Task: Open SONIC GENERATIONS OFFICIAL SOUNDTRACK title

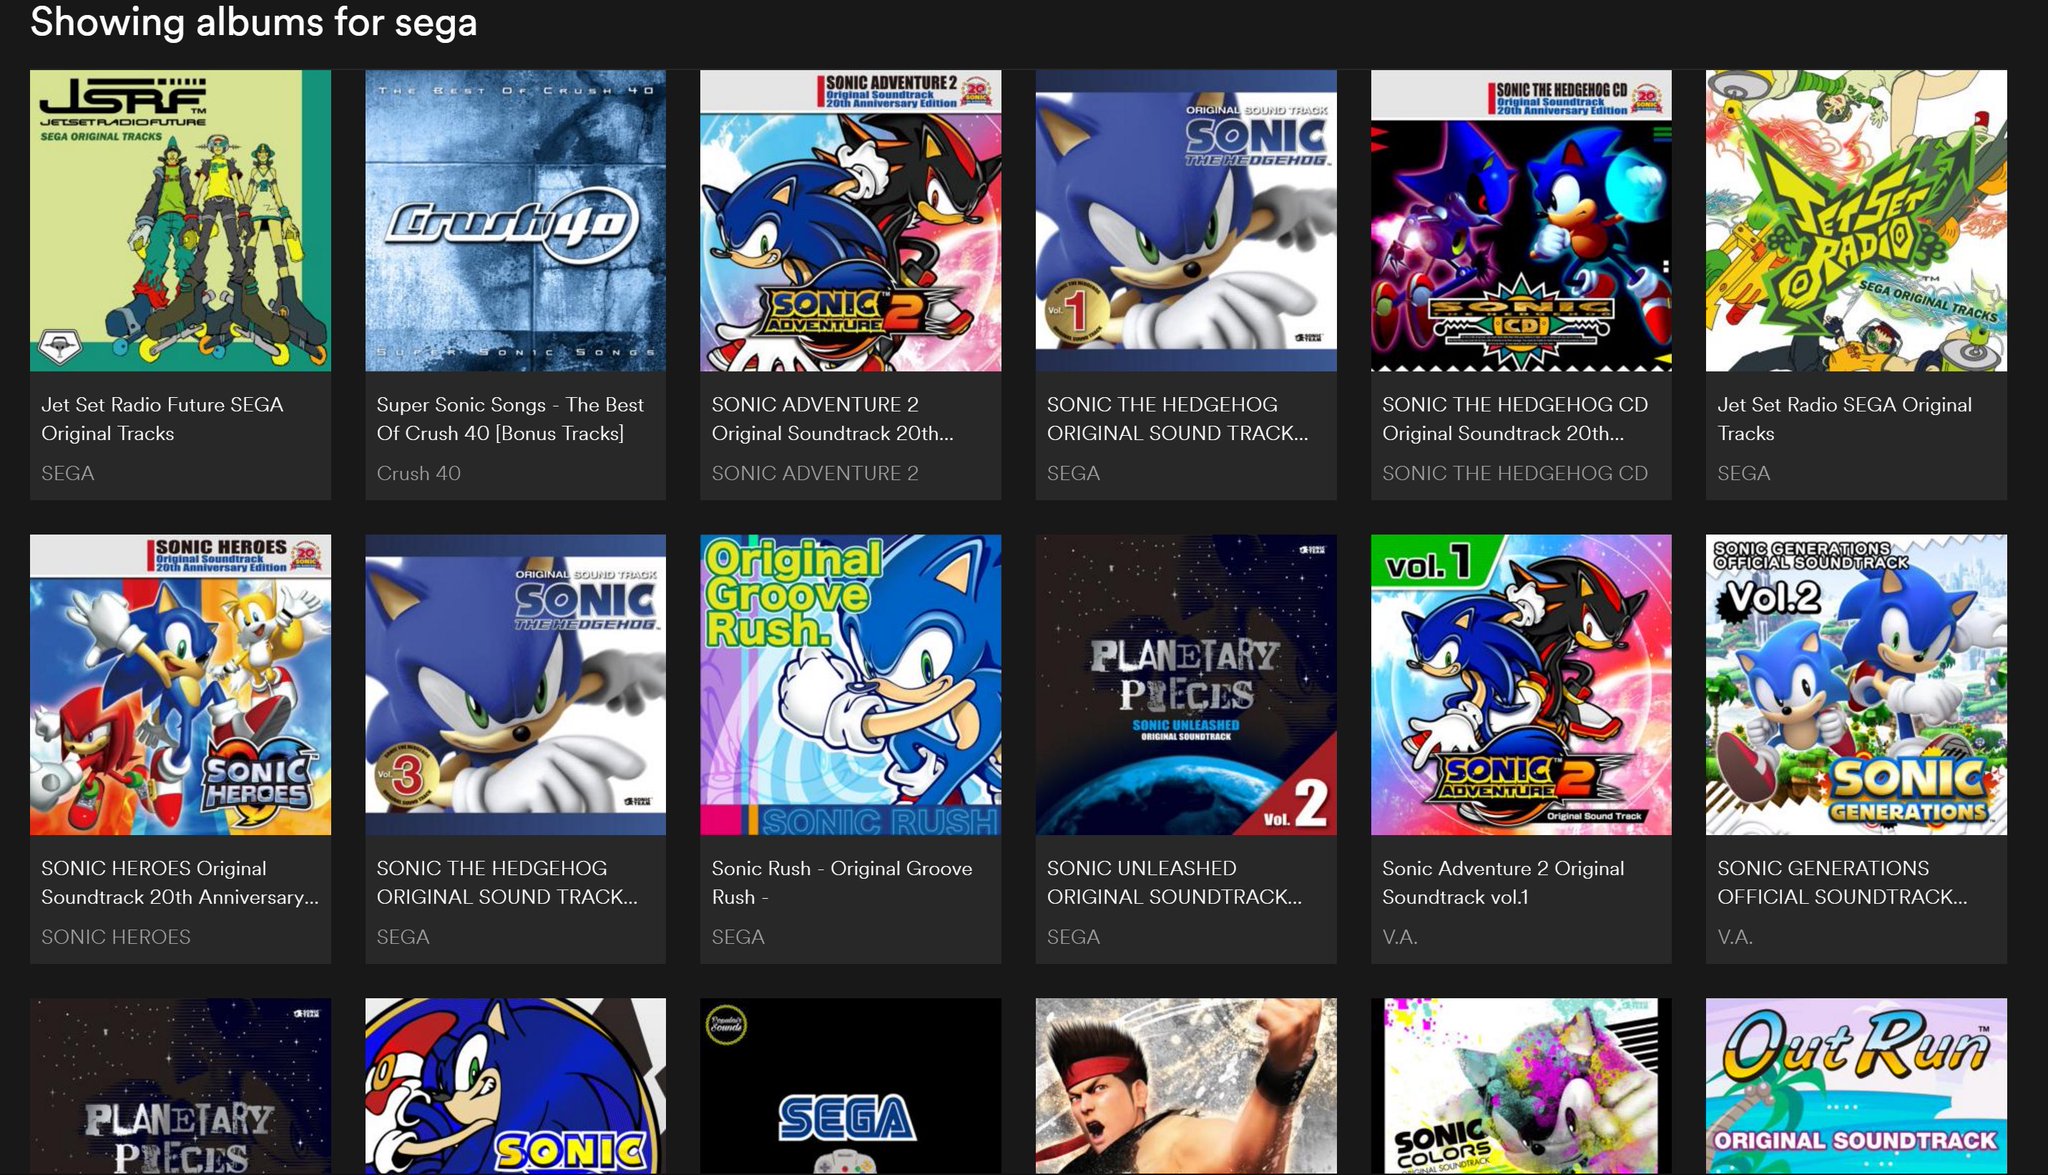Action: (x=1842, y=883)
